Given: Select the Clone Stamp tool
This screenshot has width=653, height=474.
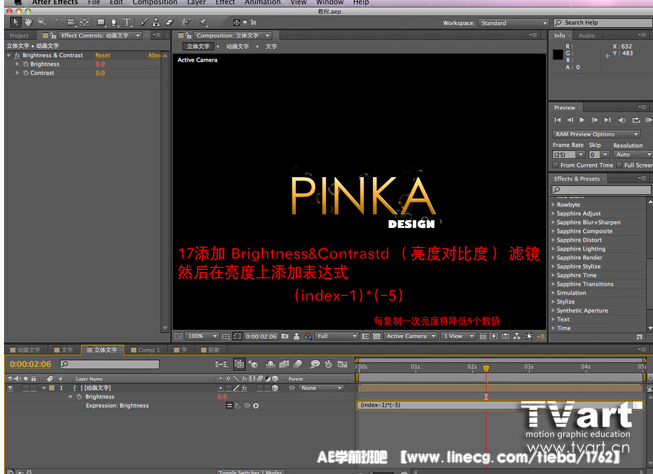Looking at the screenshot, I should pyautogui.click(x=156, y=22).
